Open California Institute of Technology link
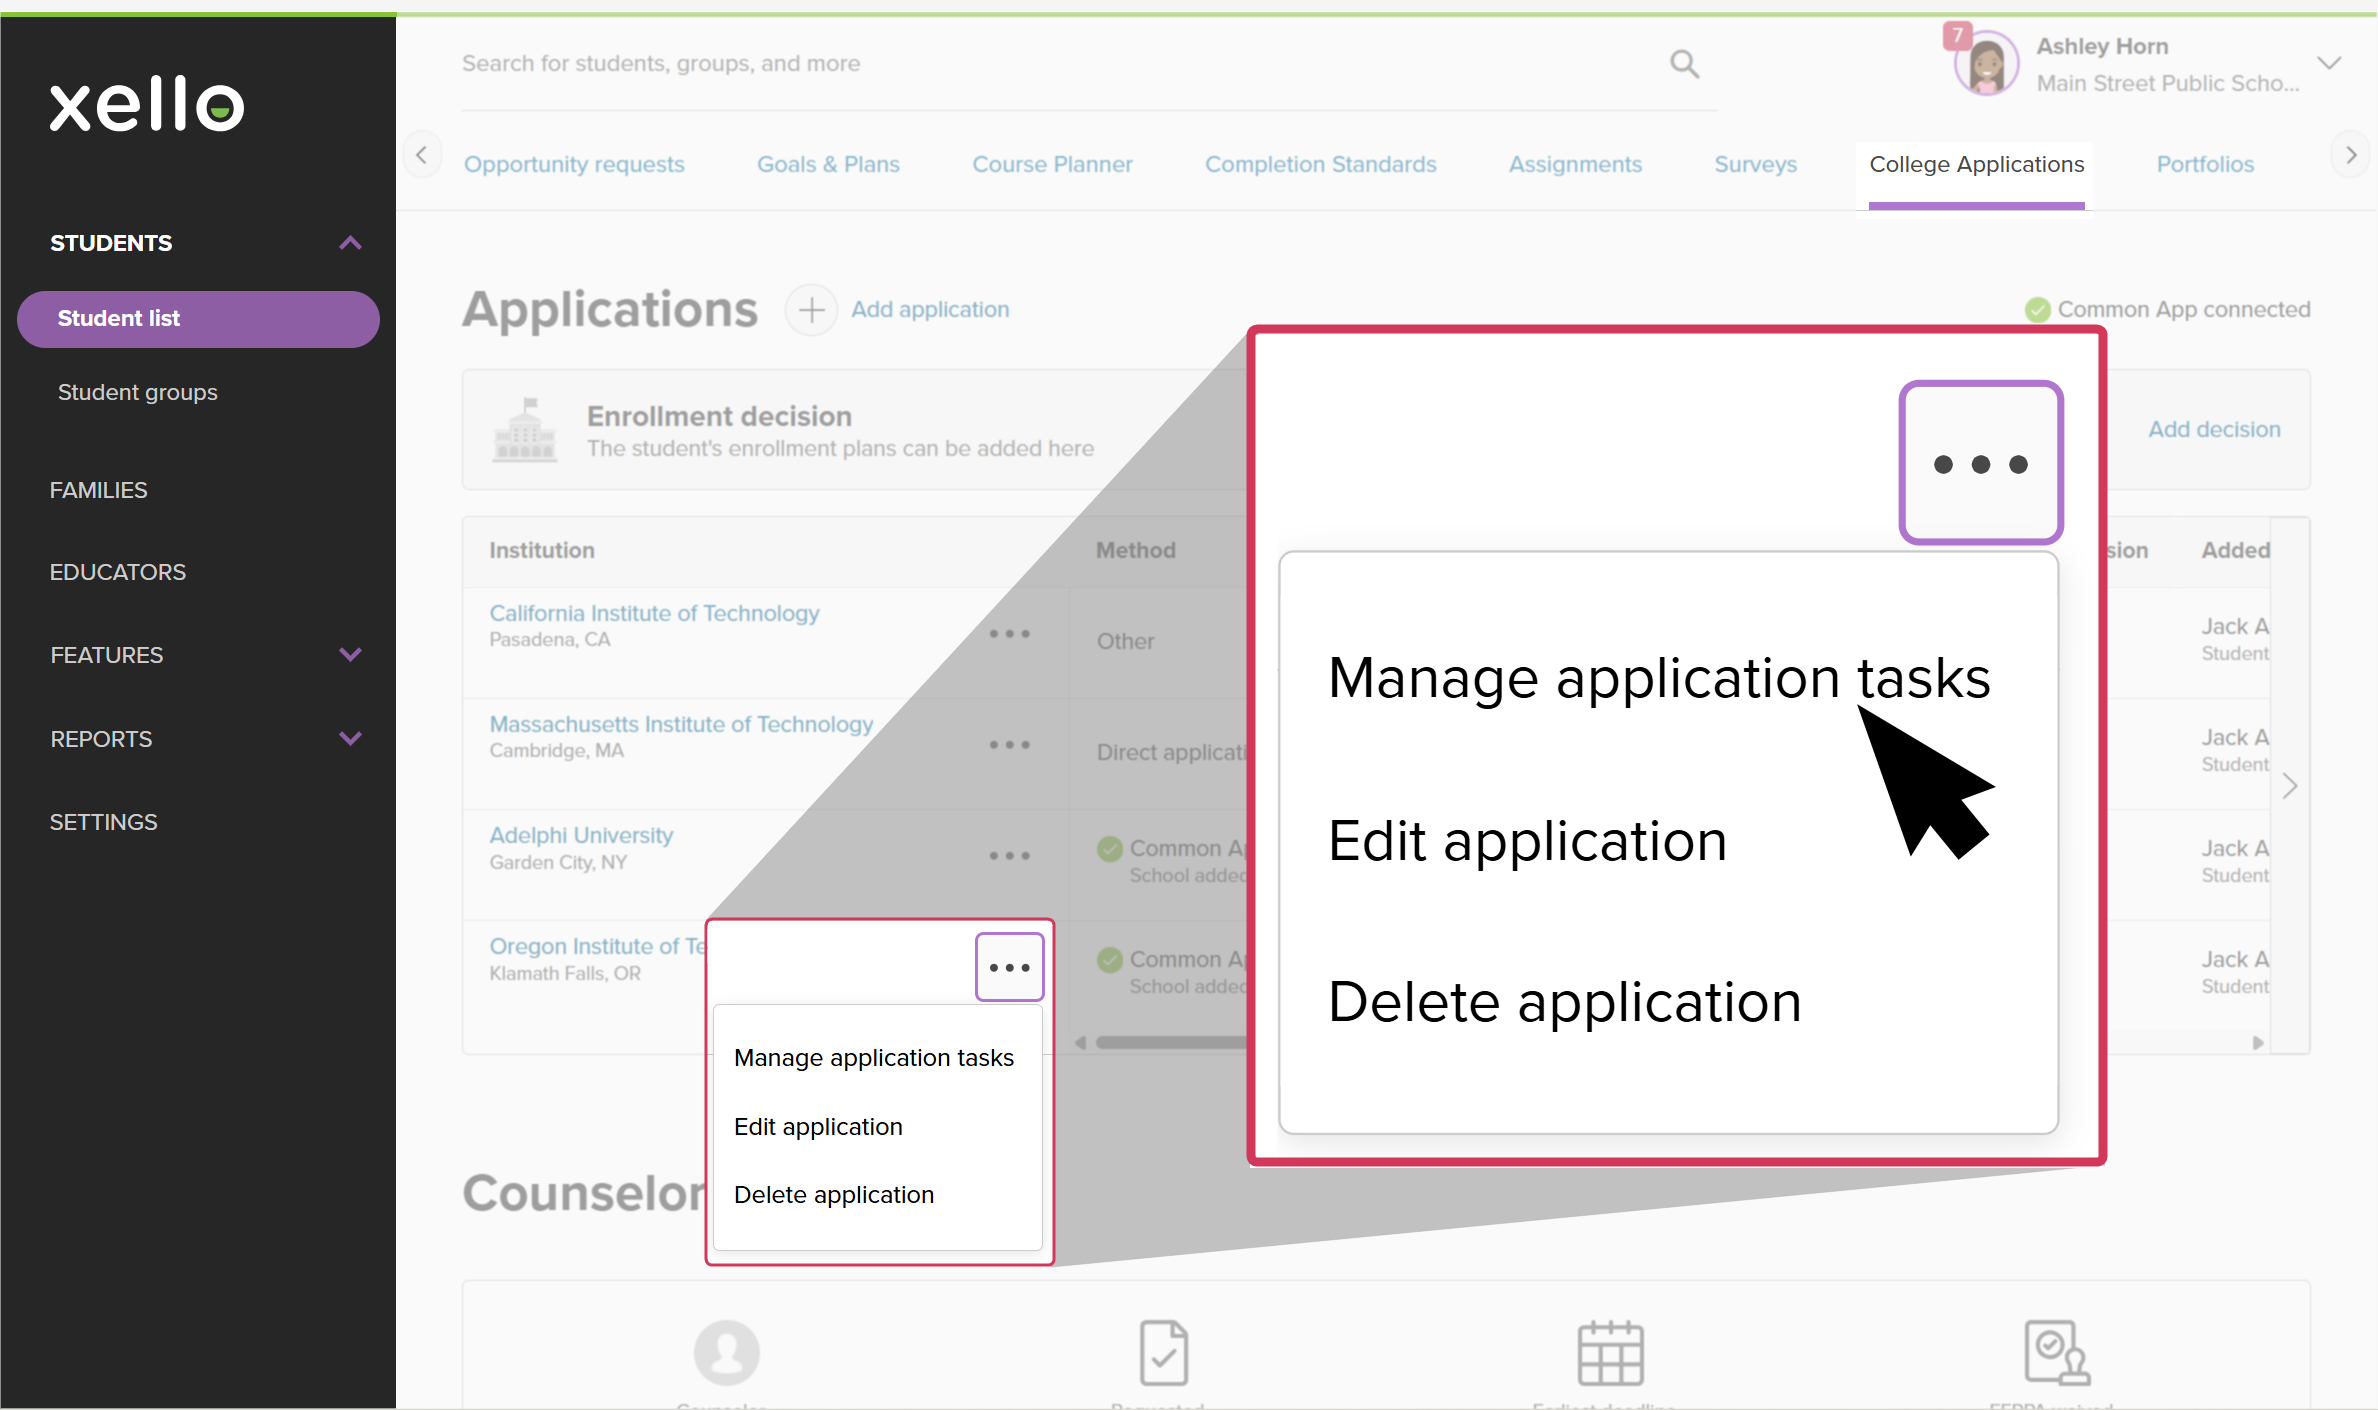2378x1410 pixels. coord(654,613)
